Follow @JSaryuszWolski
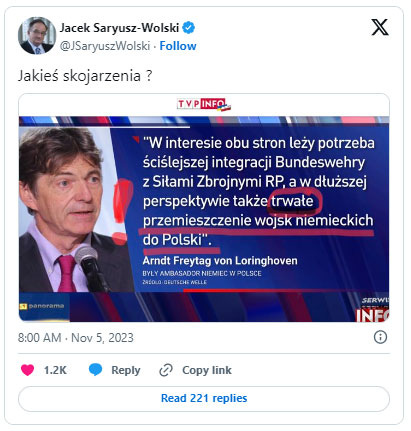Viewport: 411px width, 431px height. click(x=178, y=46)
